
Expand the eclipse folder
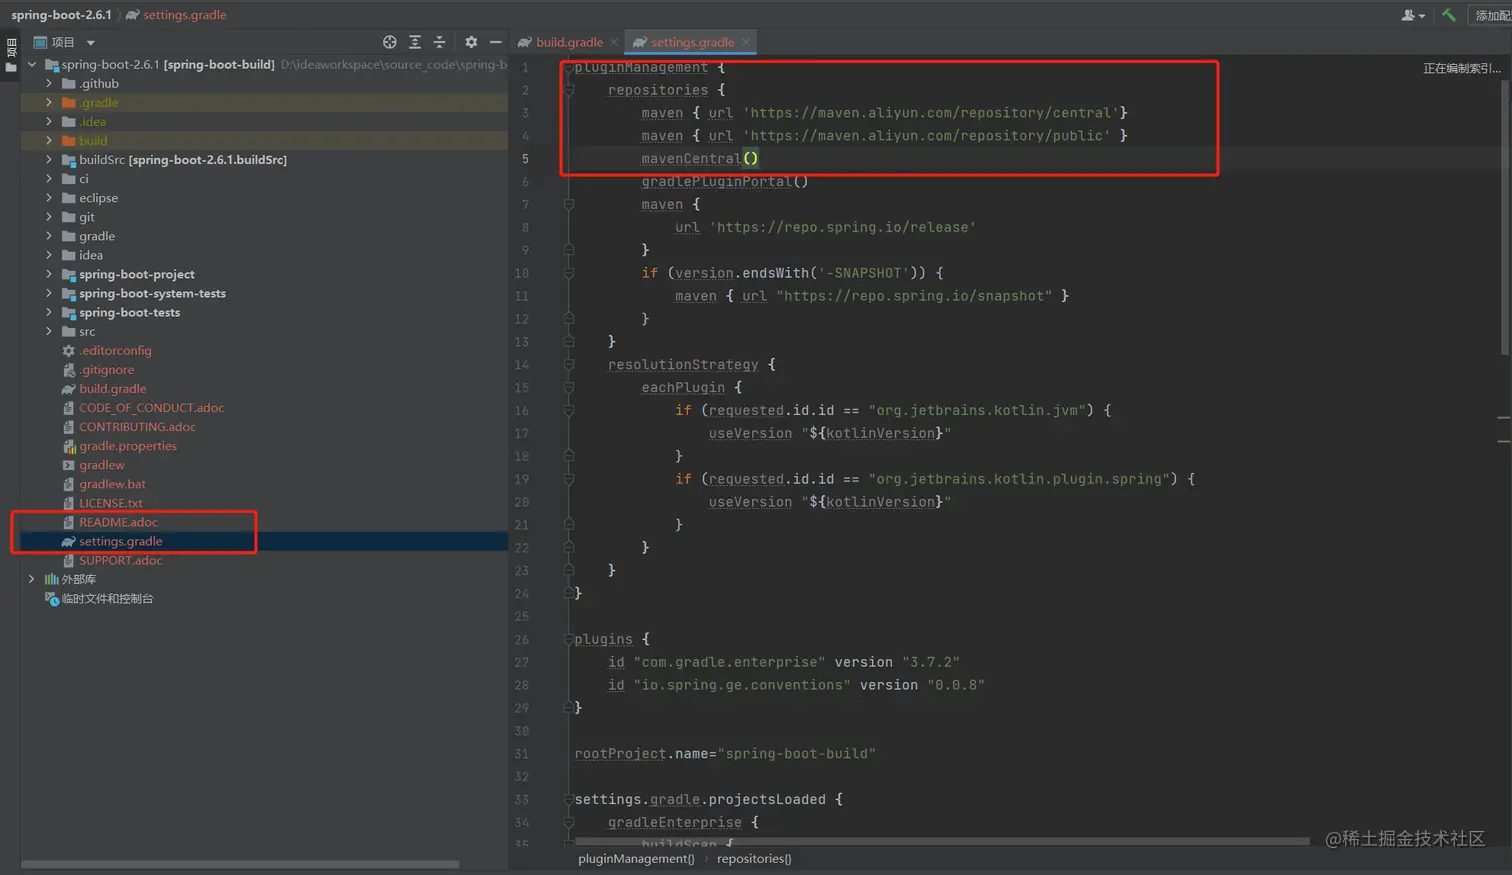coord(48,197)
